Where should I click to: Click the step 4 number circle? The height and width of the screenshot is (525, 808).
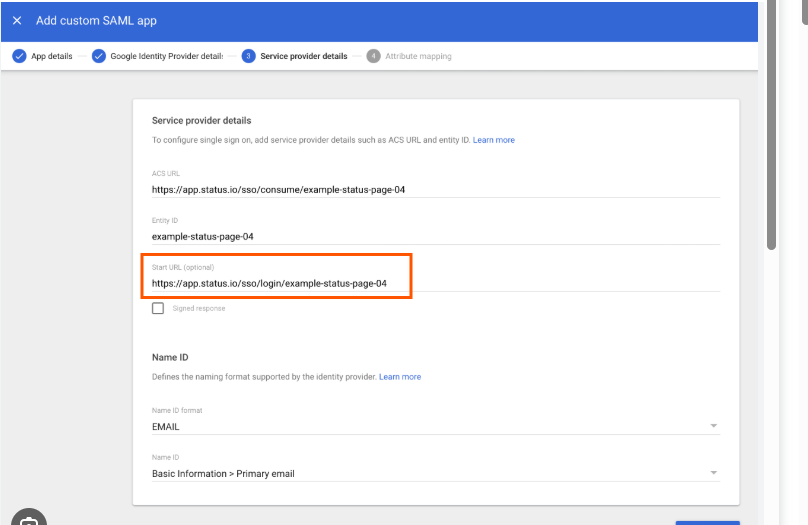coord(373,56)
